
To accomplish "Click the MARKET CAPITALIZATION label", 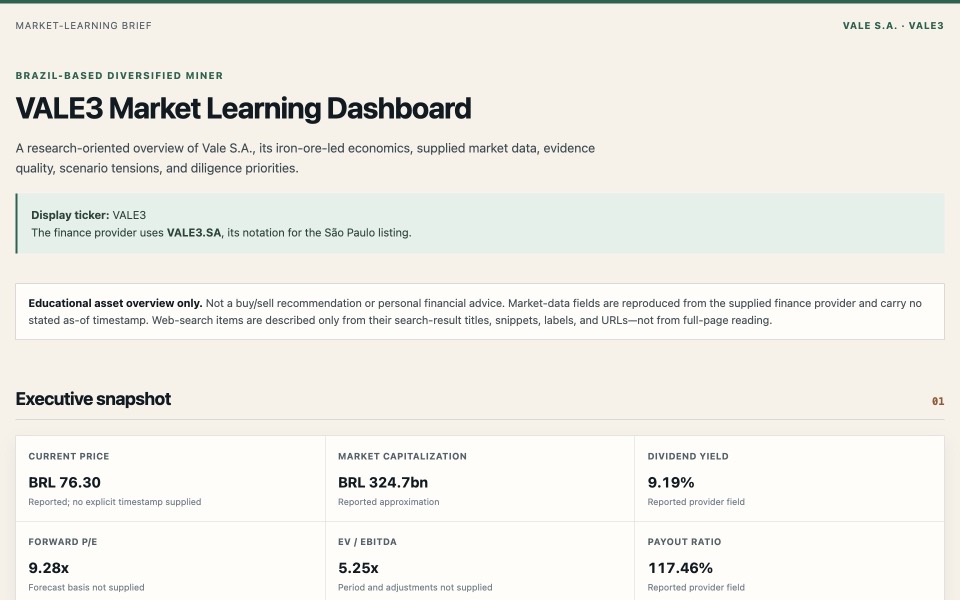I will coord(402,456).
